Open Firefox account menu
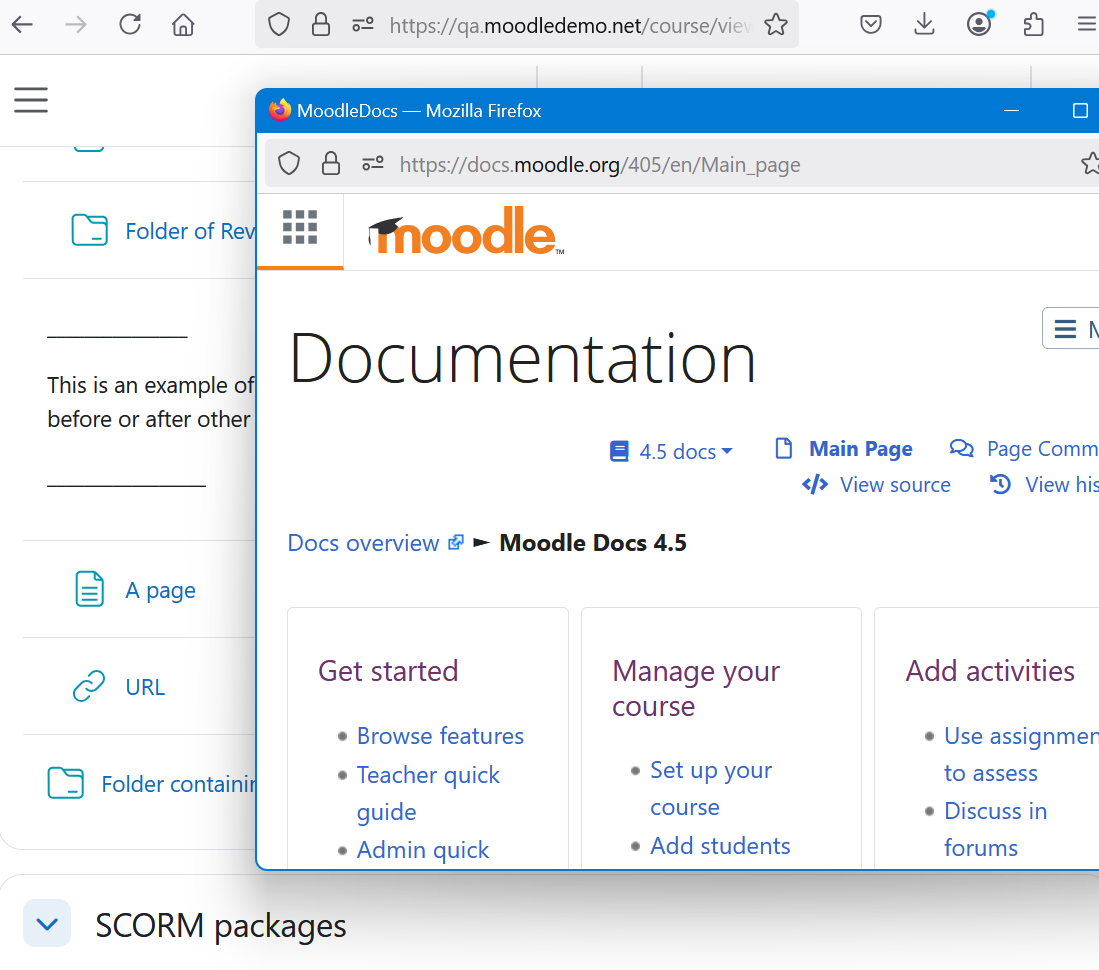The height and width of the screenshot is (970, 1099). (979, 24)
